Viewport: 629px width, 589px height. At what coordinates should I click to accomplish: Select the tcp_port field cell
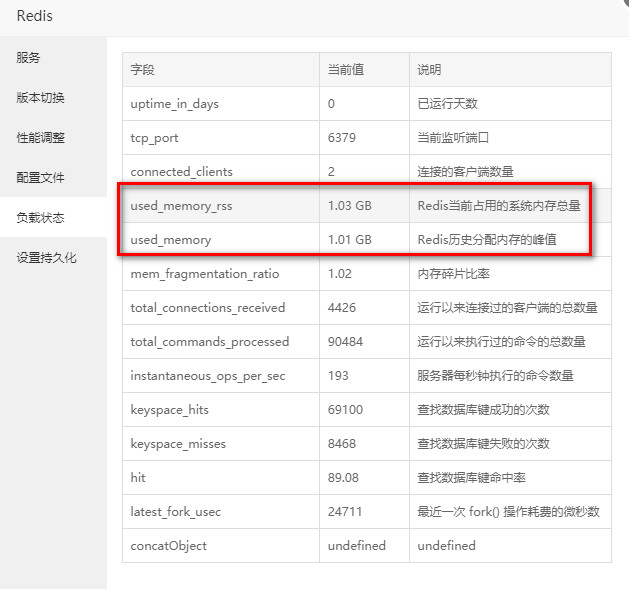(221, 138)
